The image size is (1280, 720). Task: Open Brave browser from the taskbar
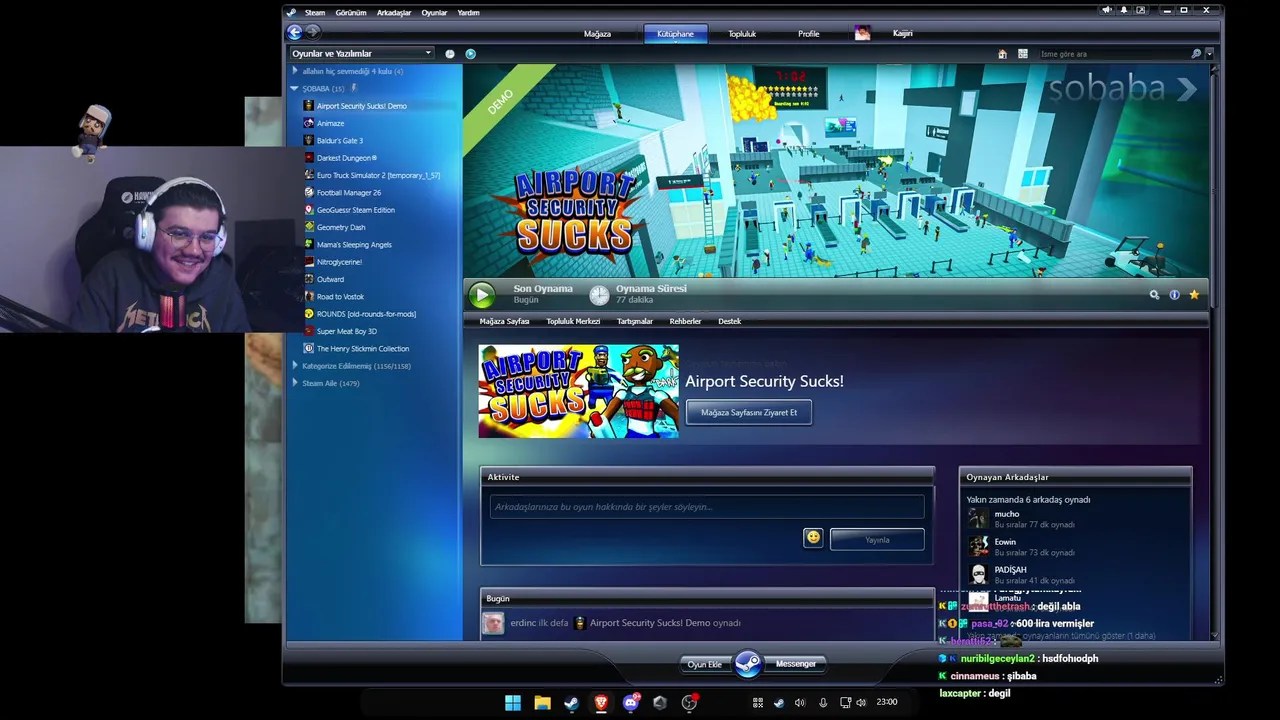coord(601,702)
